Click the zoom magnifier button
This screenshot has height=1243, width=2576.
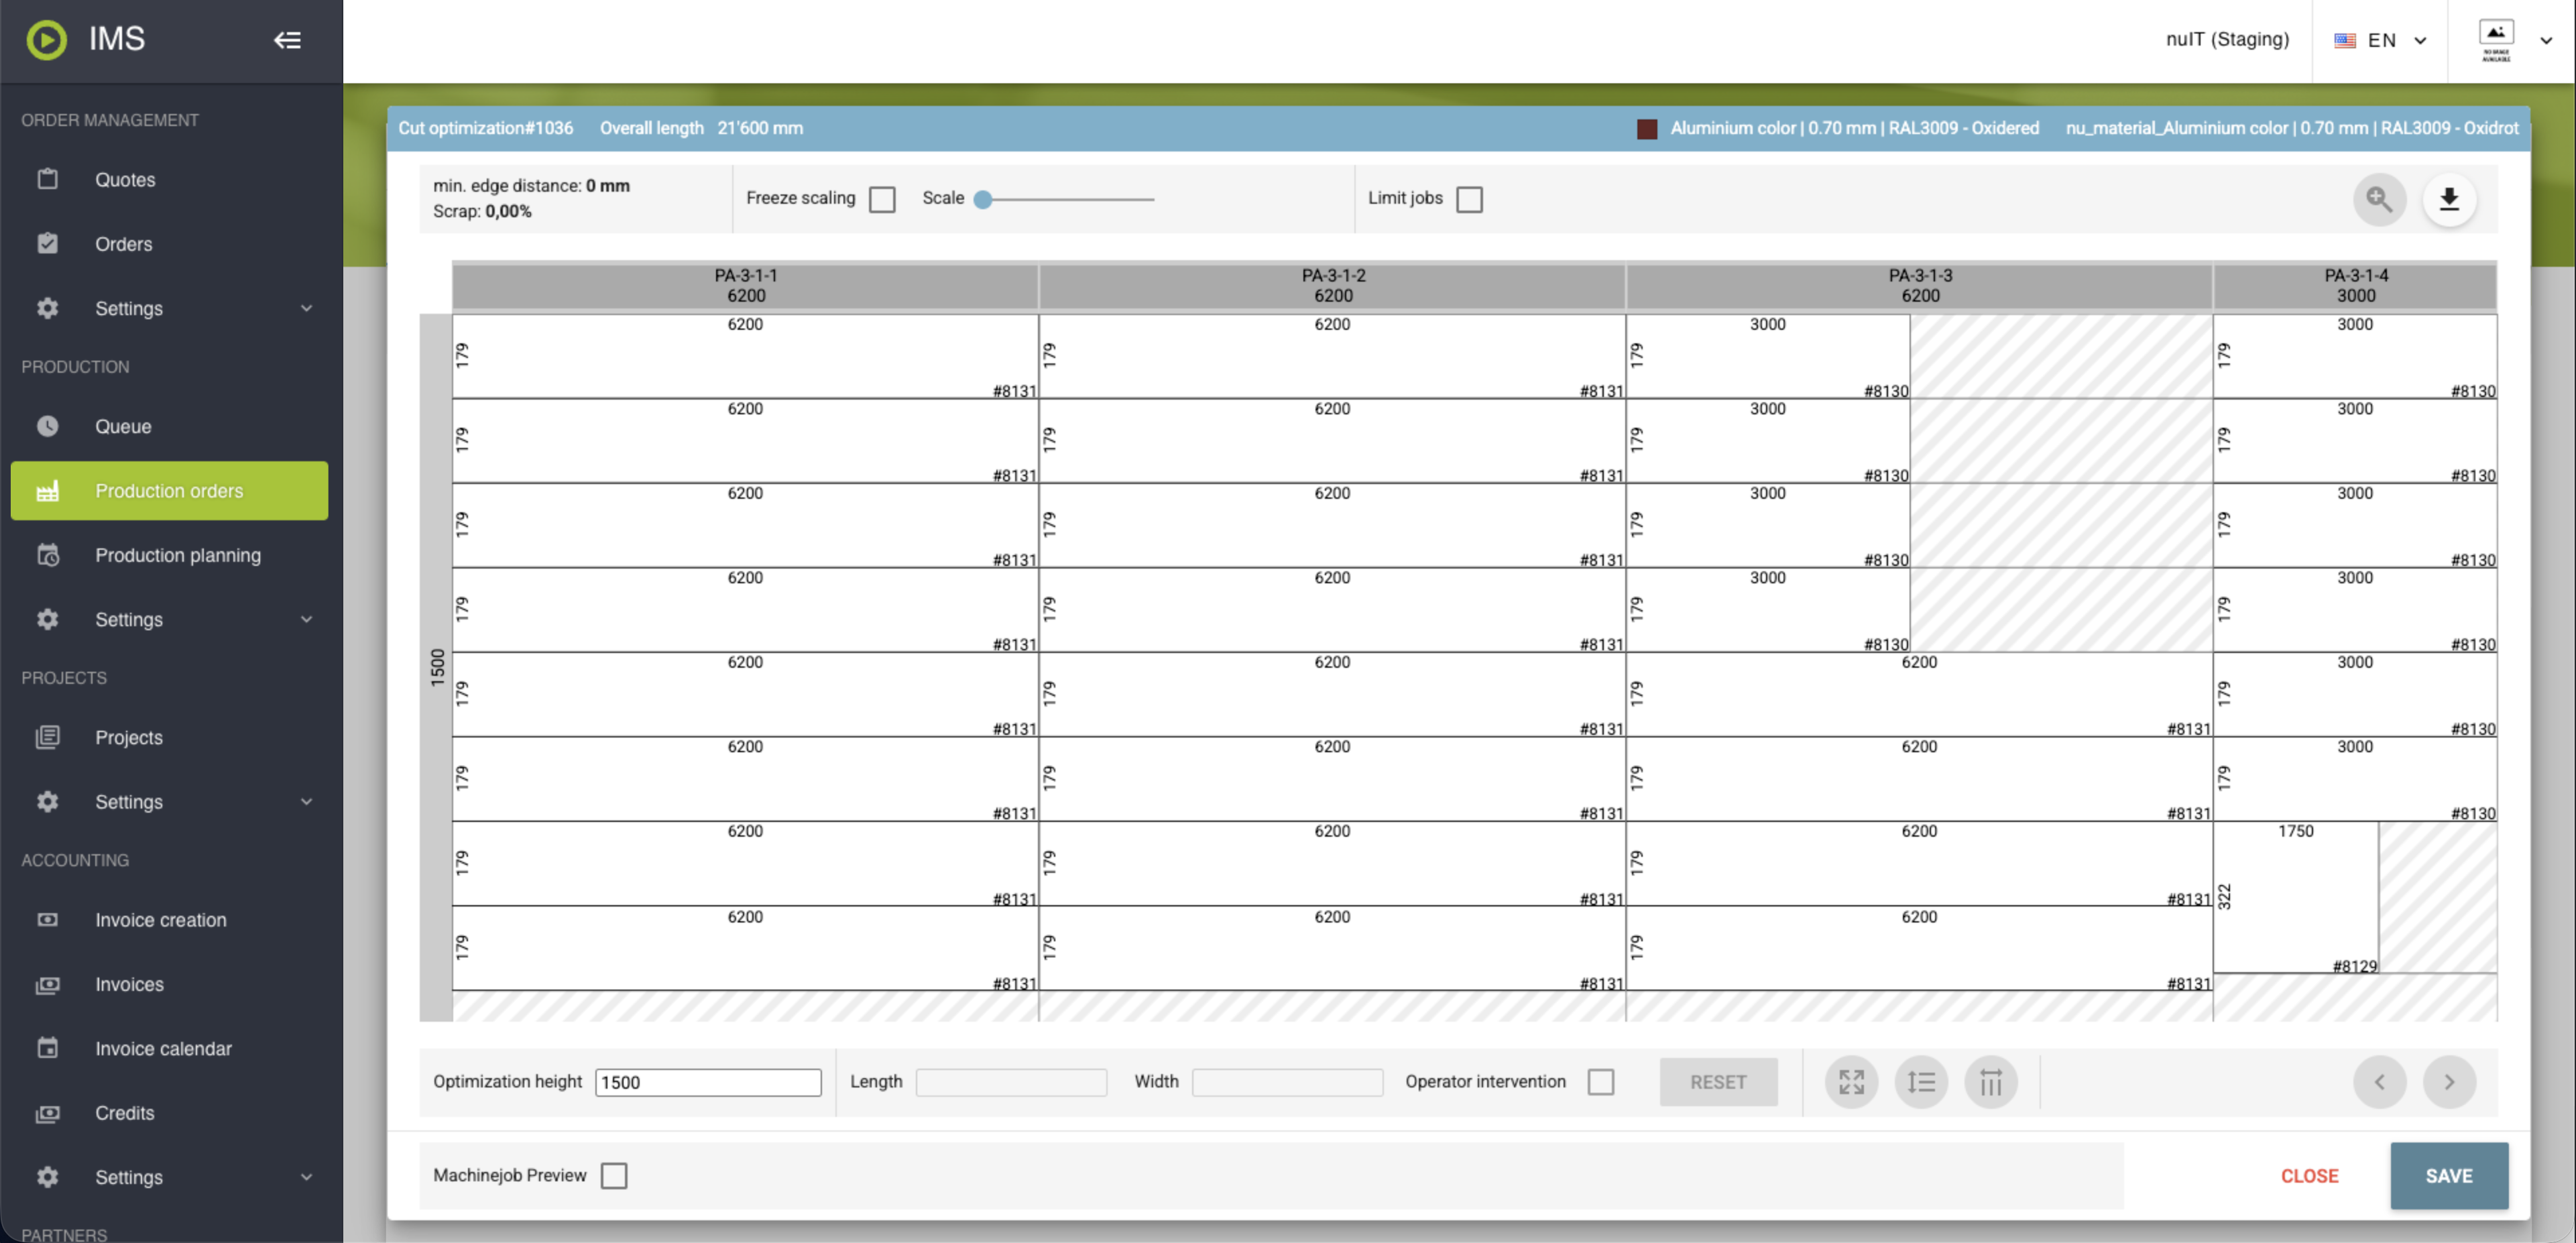click(x=2379, y=199)
